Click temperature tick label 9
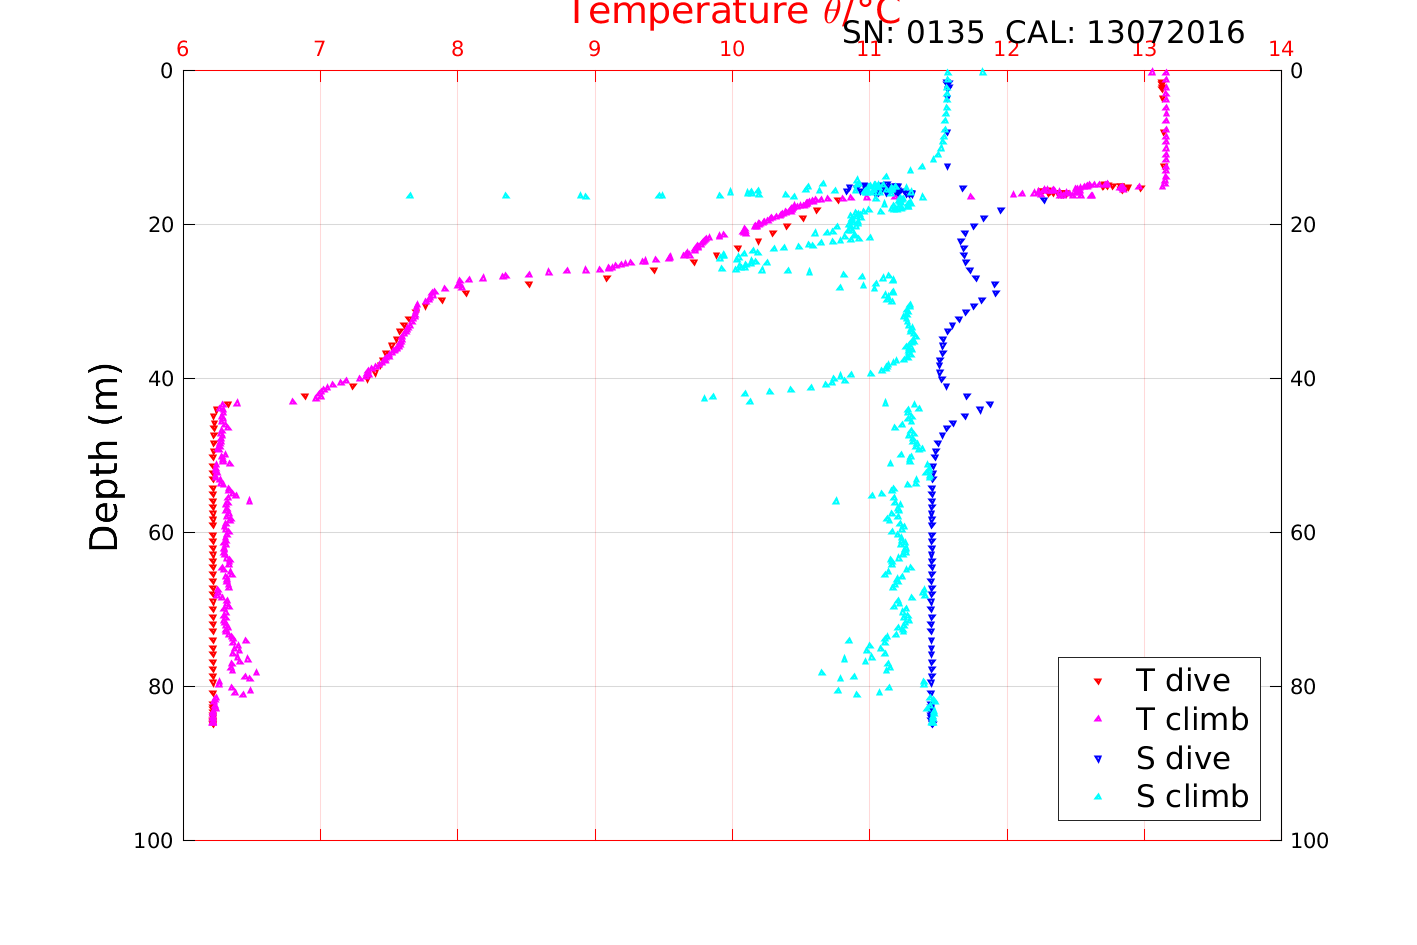1417x945 pixels. click(x=595, y=50)
